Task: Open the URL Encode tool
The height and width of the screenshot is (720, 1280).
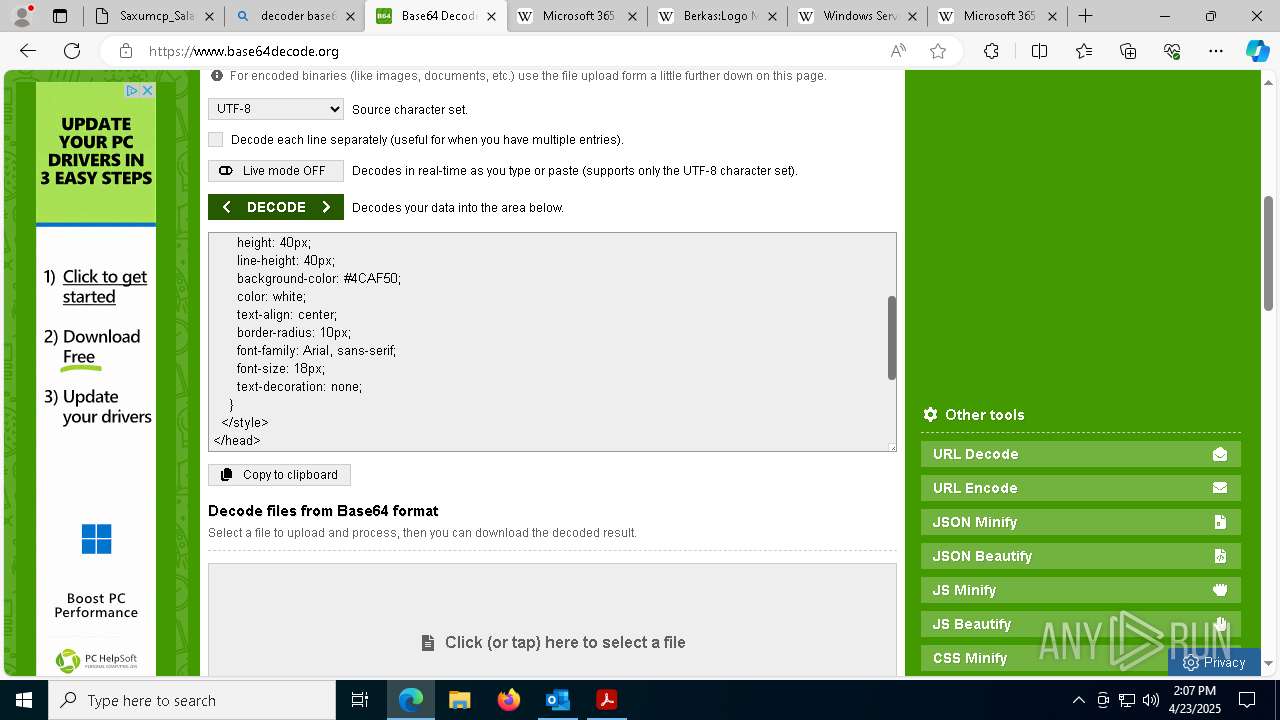Action: point(1081,488)
